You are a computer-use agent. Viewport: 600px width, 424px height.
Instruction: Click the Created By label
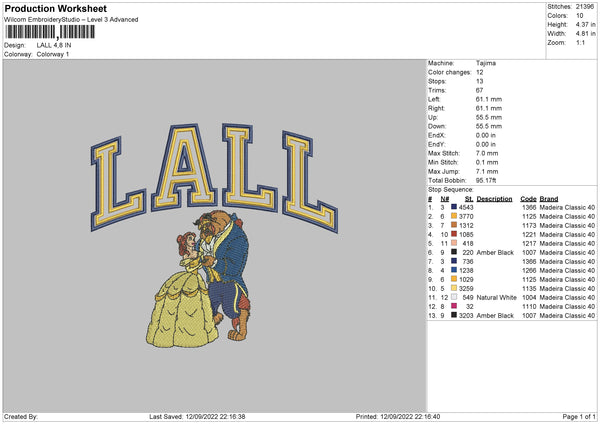(21, 416)
